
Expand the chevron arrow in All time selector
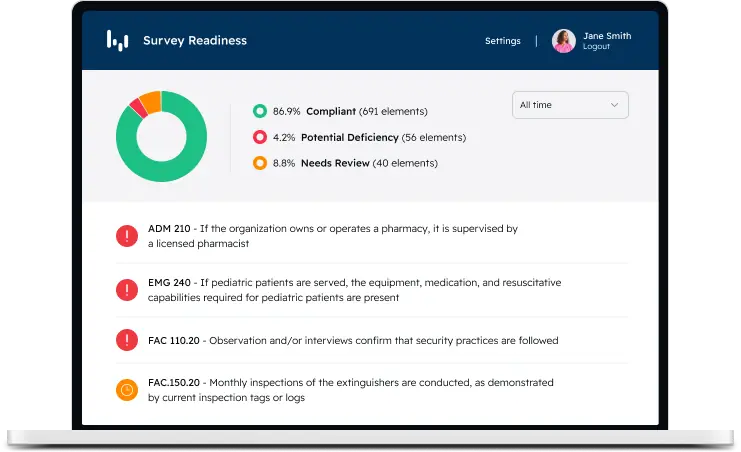click(614, 105)
